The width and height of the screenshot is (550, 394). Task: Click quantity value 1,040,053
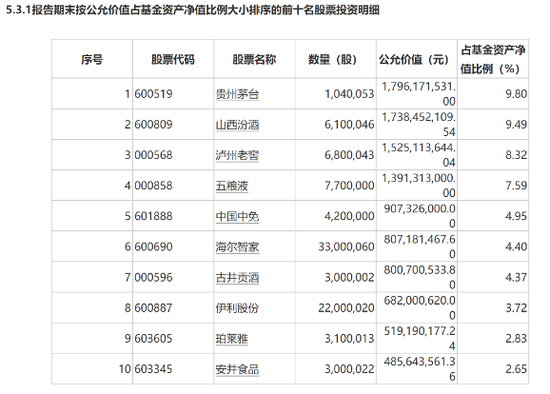pyautogui.click(x=349, y=94)
